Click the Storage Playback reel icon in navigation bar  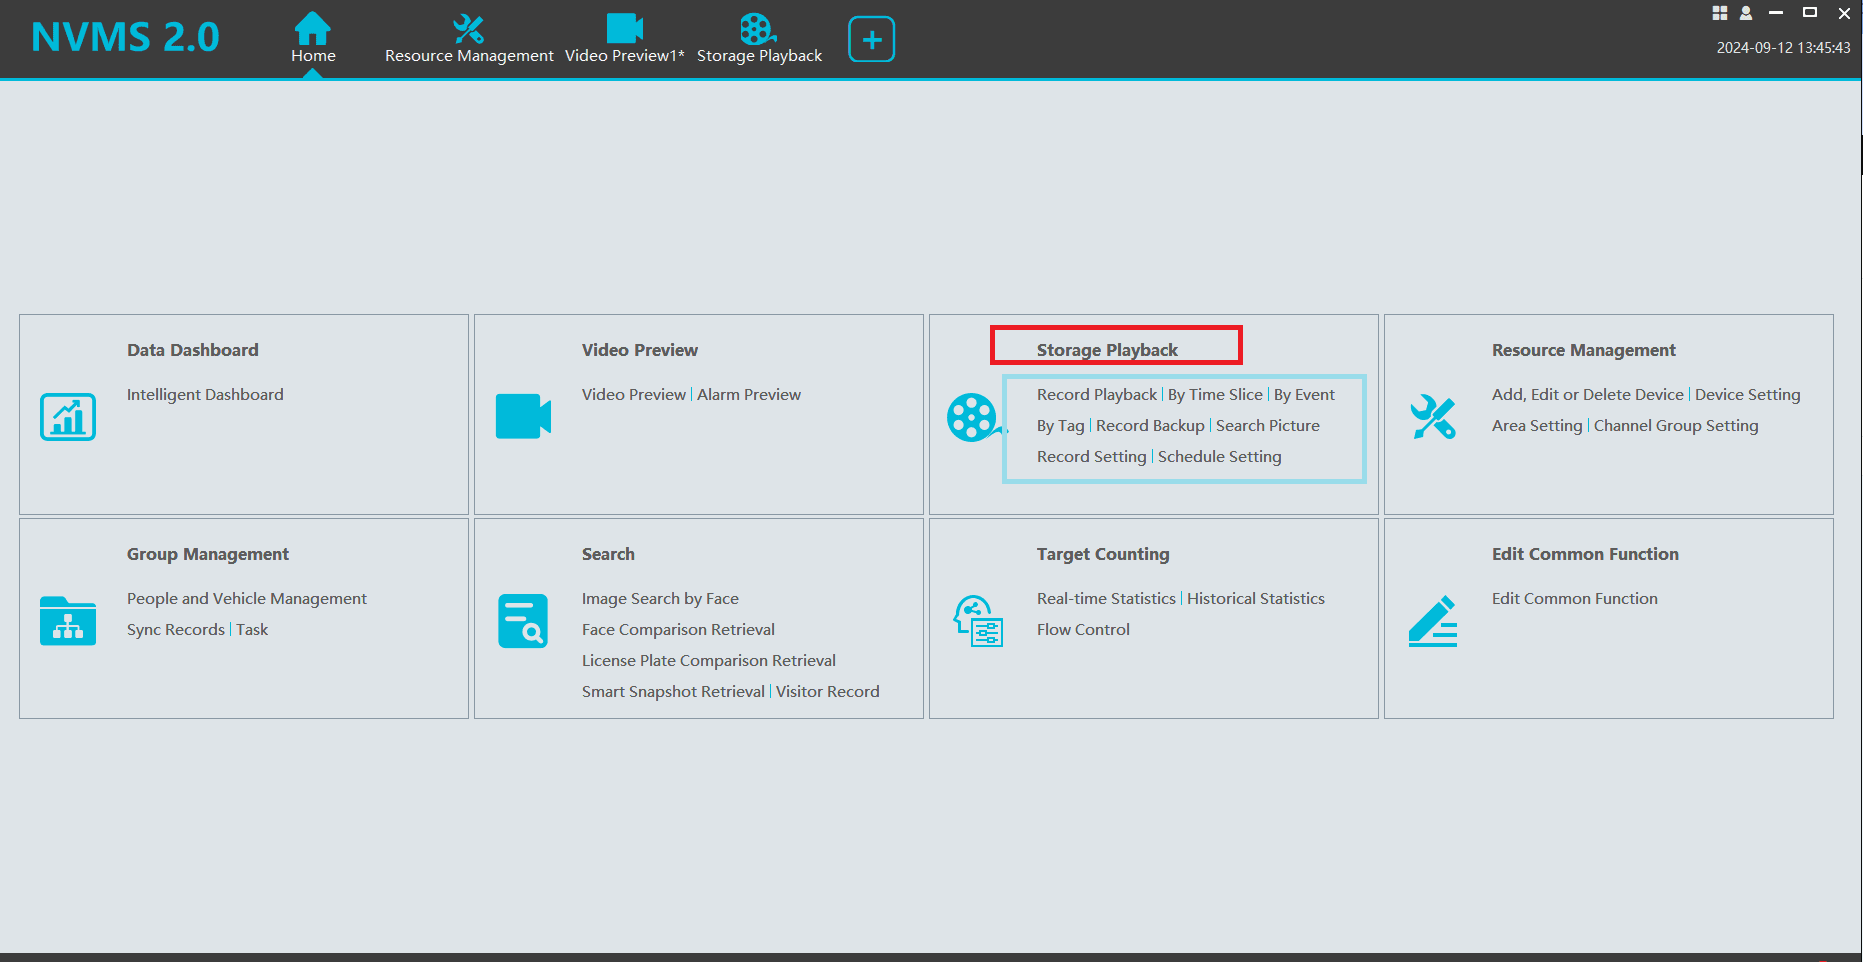tap(758, 27)
